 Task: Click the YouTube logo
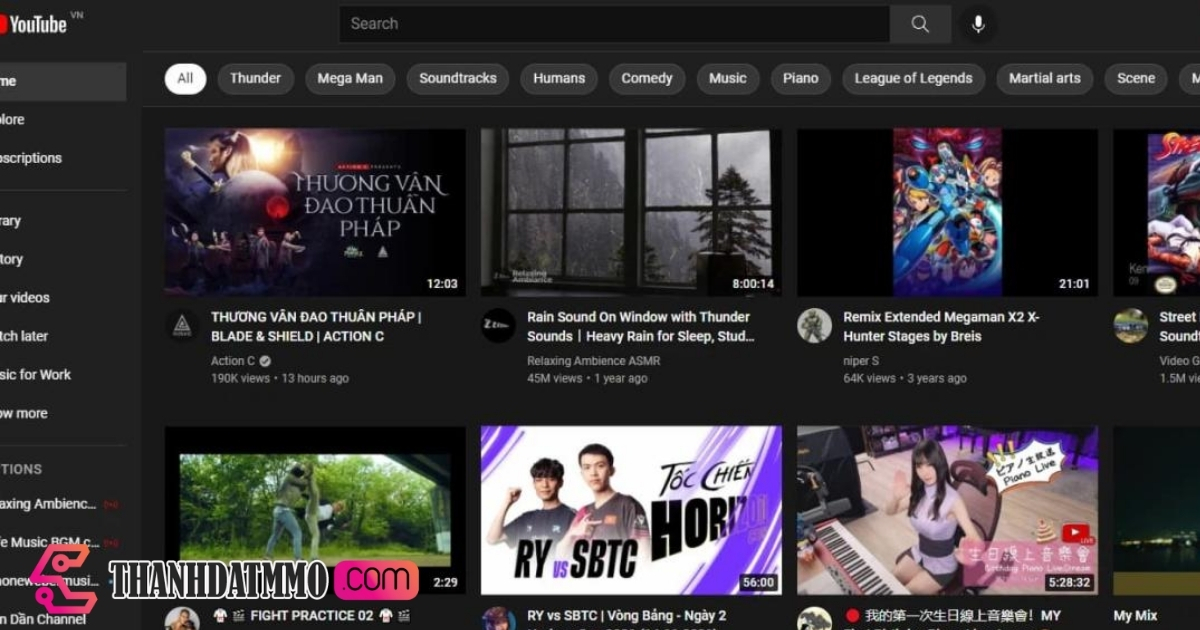tap(35, 21)
